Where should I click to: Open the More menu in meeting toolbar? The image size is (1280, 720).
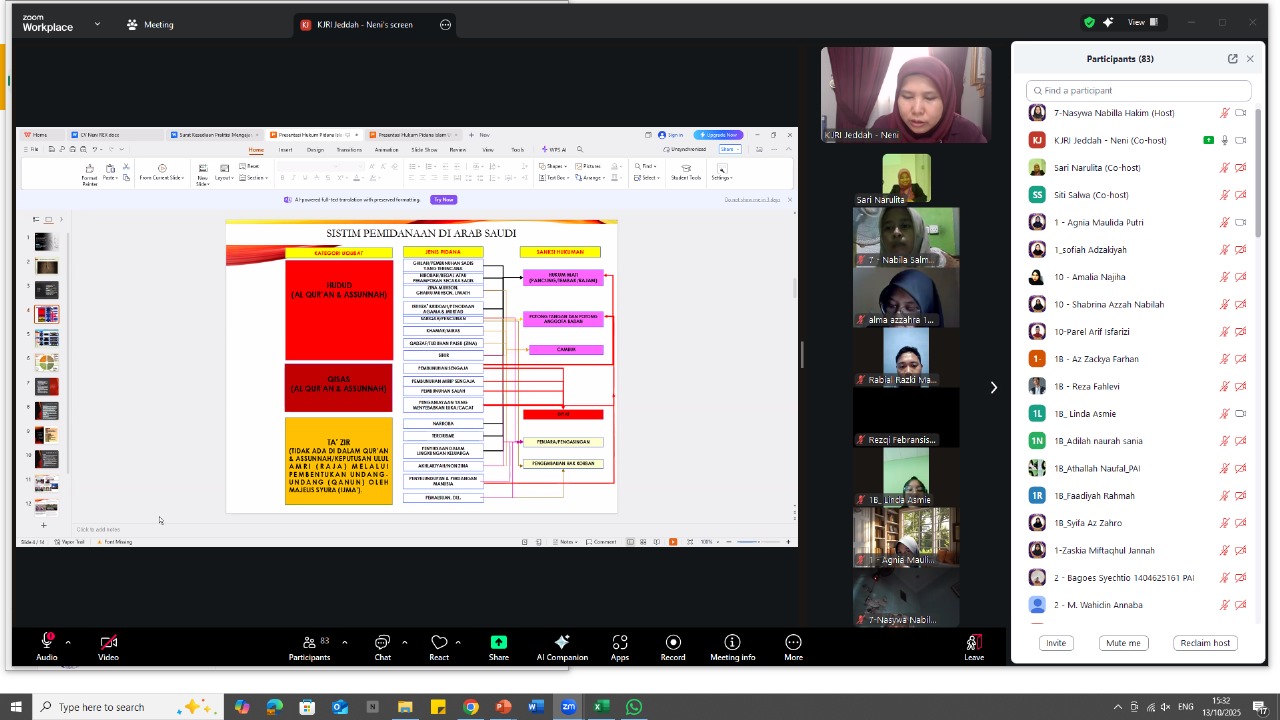pos(793,643)
